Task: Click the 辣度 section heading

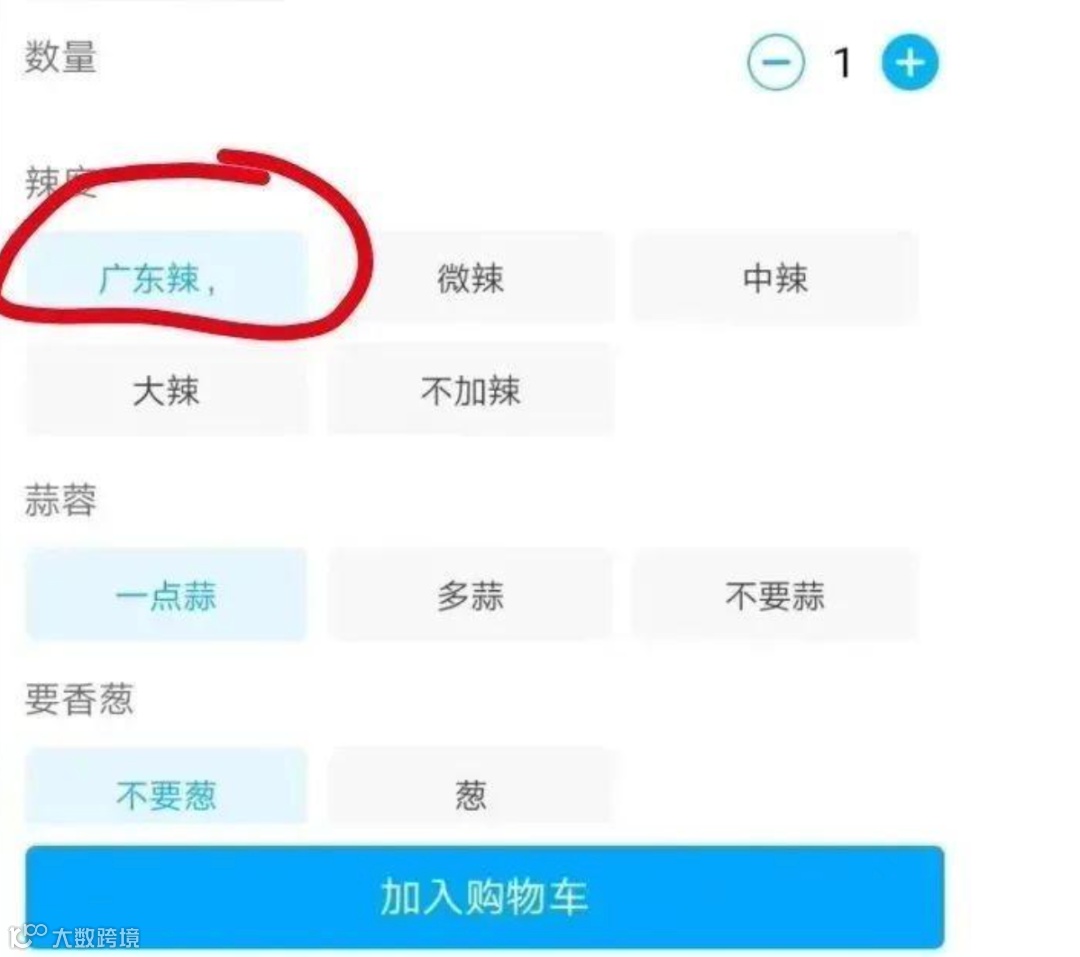Action: tap(61, 183)
